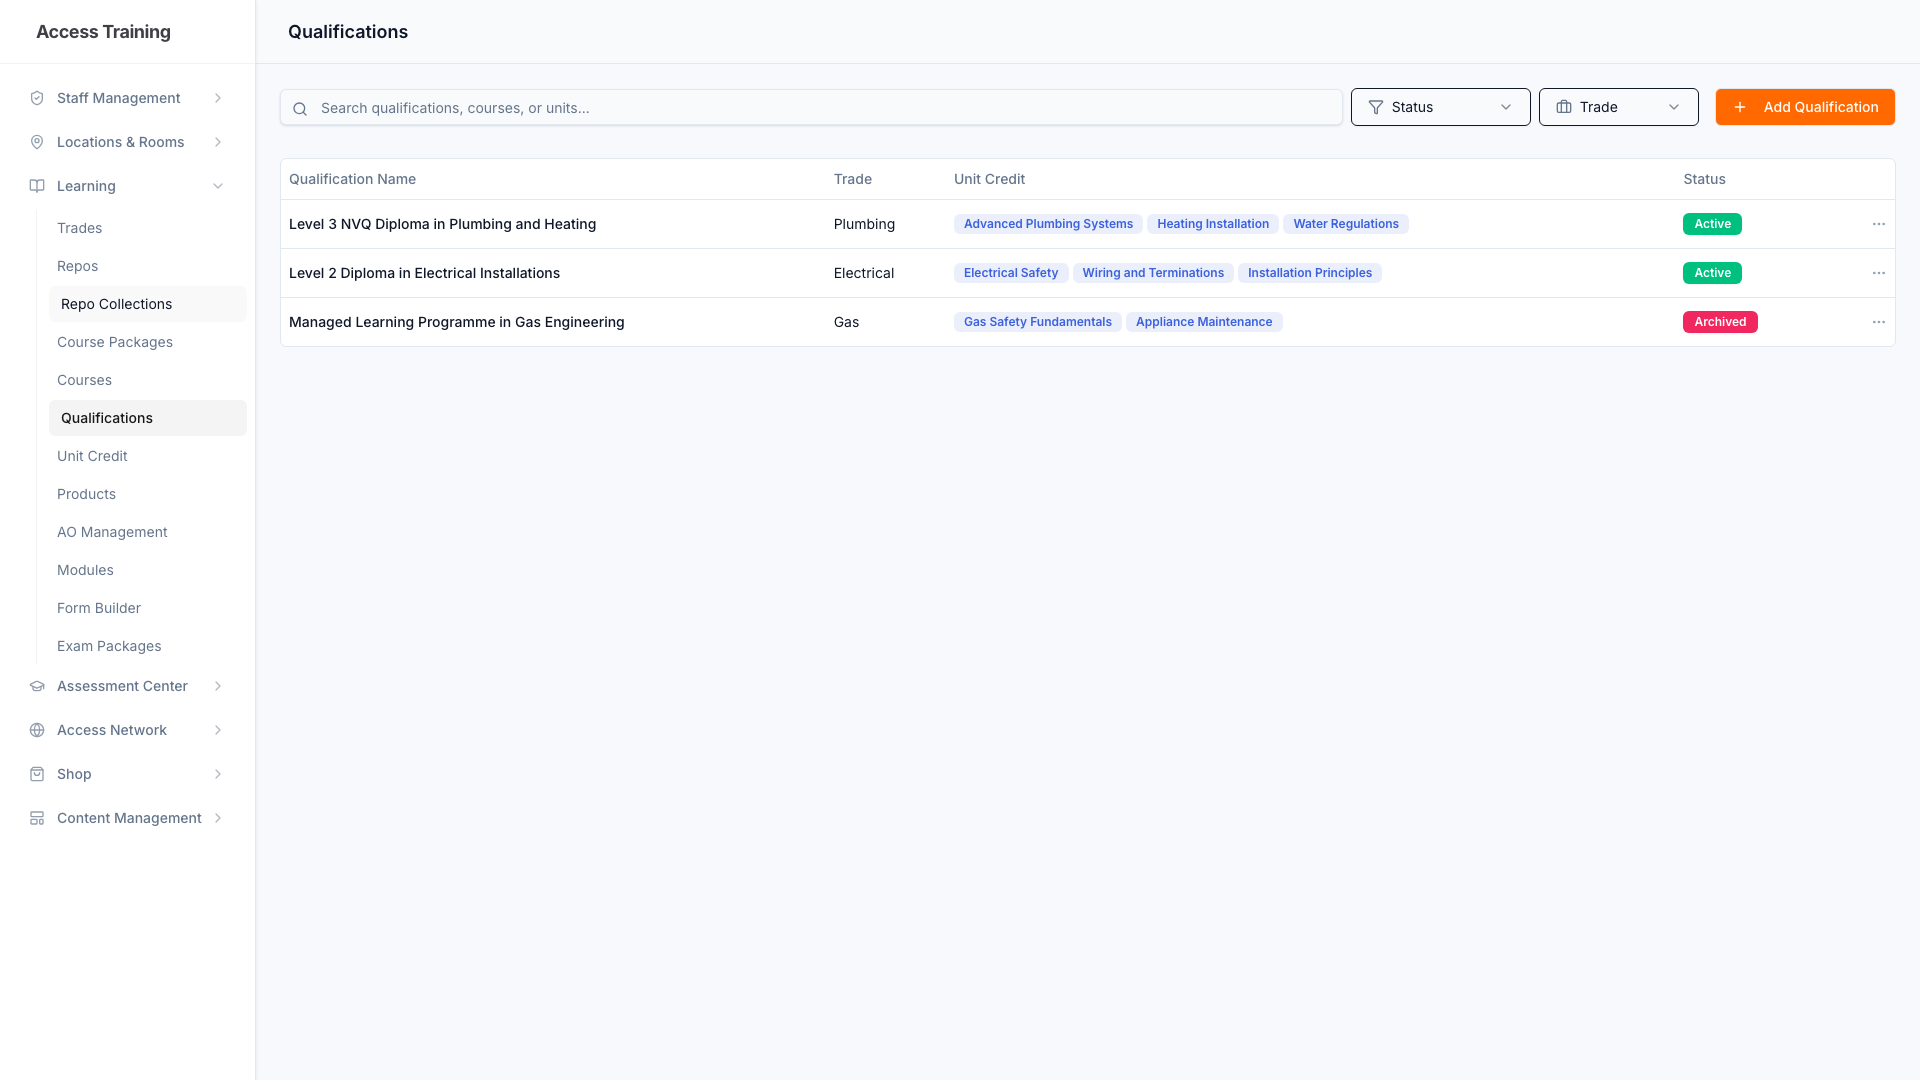
Task: Click Gas Safety Fundamentals unit tag
Action: click(x=1038, y=322)
